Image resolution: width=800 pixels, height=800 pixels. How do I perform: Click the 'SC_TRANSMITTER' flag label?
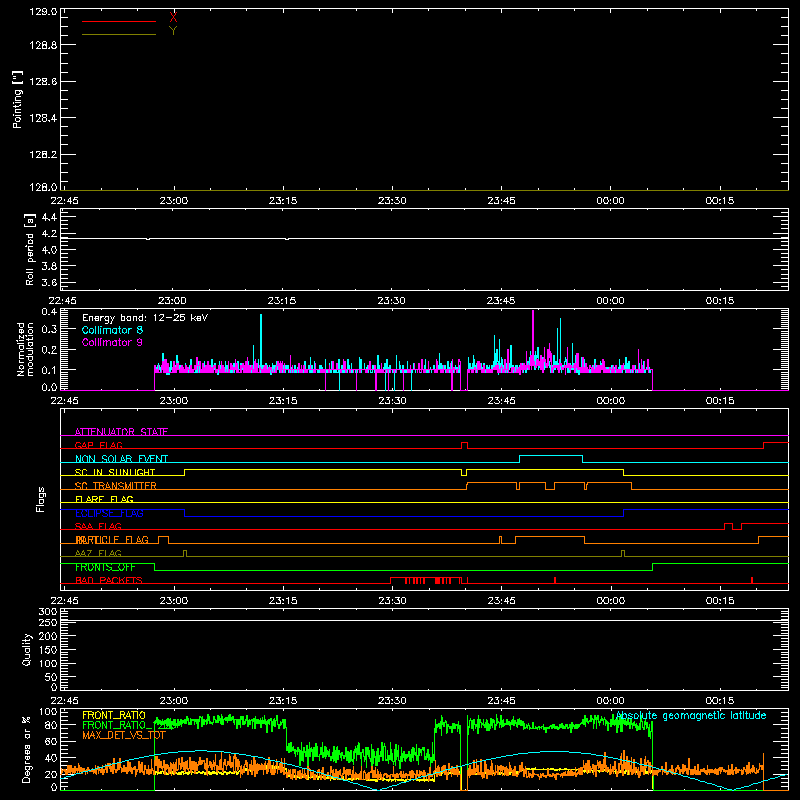click(x=115, y=485)
